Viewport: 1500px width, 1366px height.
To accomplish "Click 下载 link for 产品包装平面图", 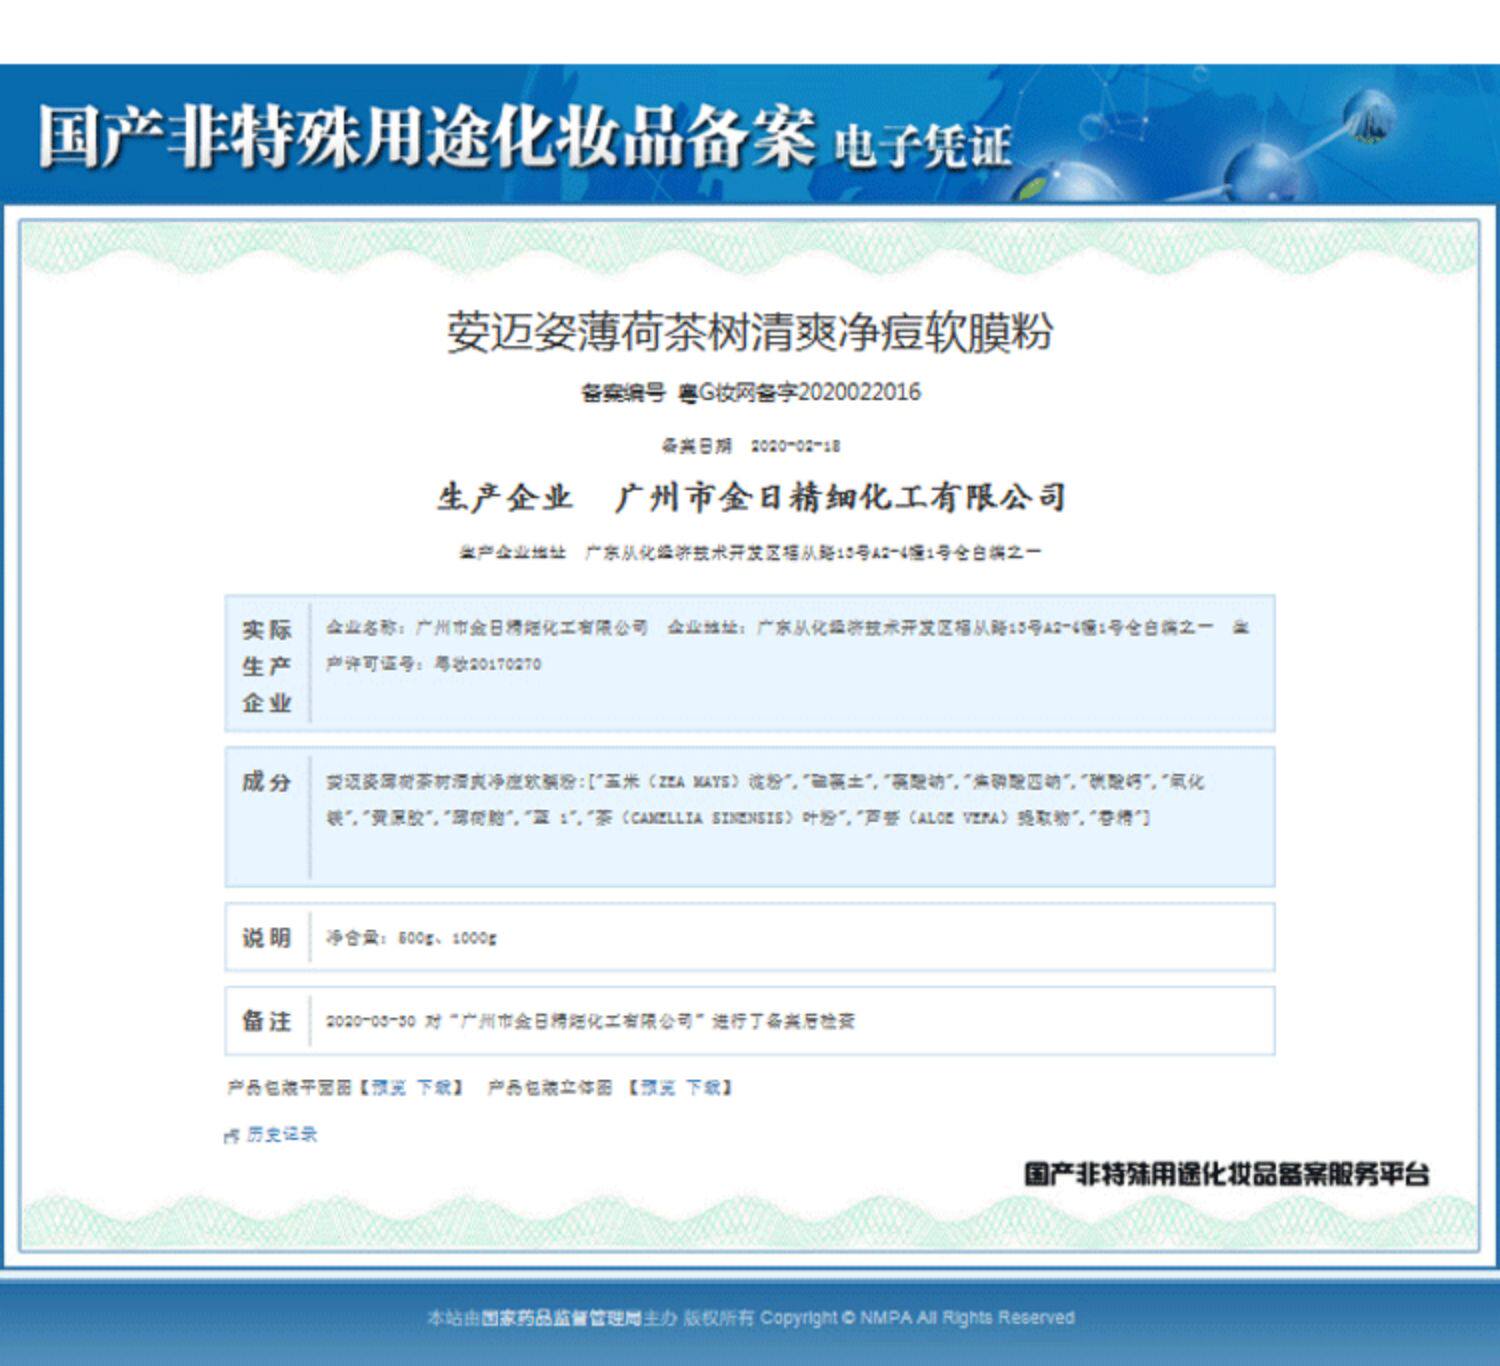I will pyautogui.click(x=433, y=1087).
